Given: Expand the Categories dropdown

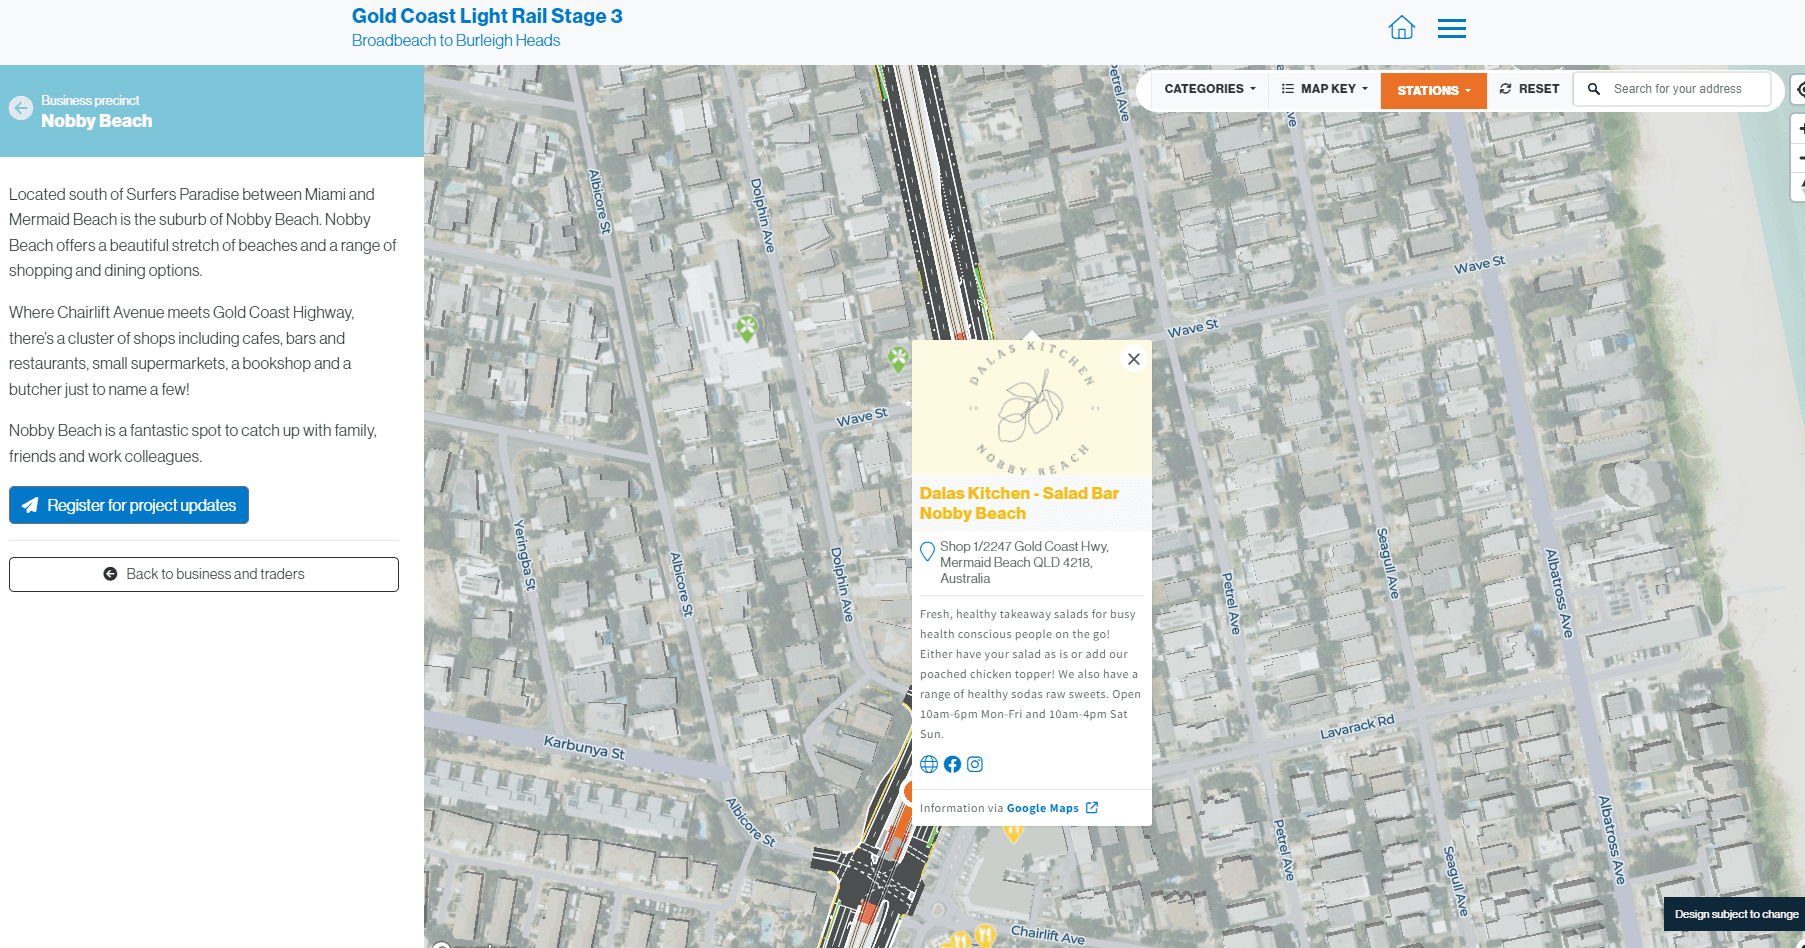Looking at the screenshot, I should [x=1210, y=89].
